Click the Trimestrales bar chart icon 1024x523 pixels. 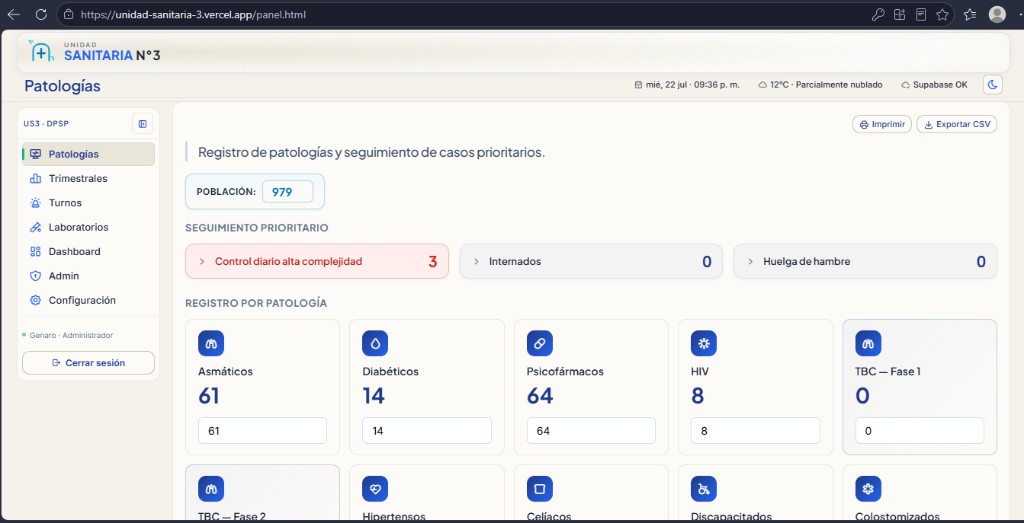pyautogui.click(x=35, y=178)
